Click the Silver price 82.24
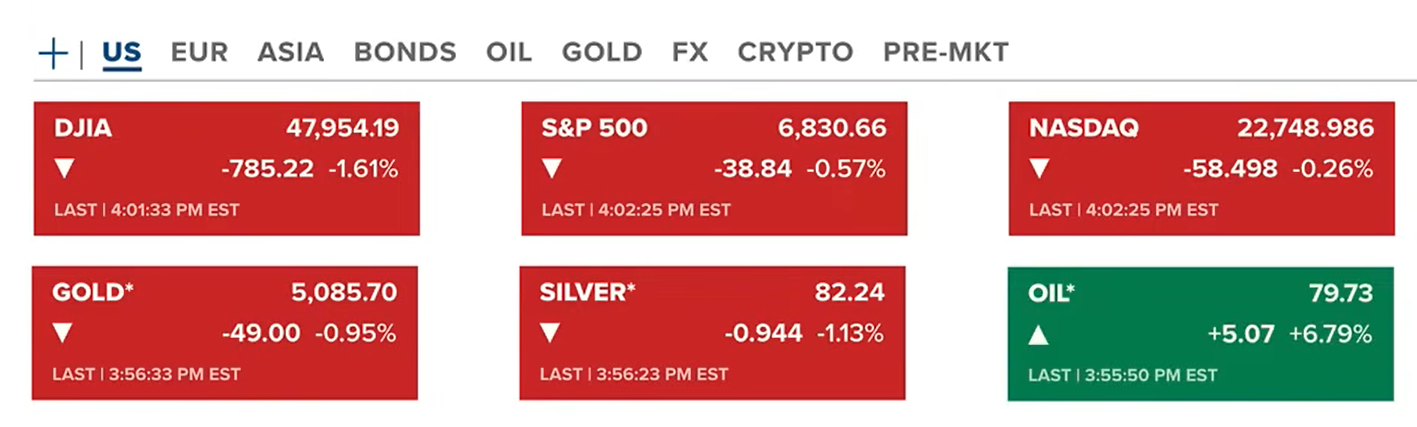Screen dimensions: 1417x427 click(x=850, y=293)
